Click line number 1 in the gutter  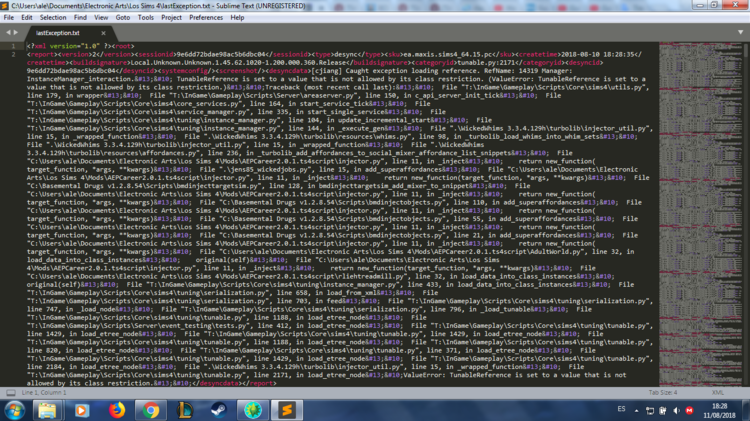tap(13, 46)
